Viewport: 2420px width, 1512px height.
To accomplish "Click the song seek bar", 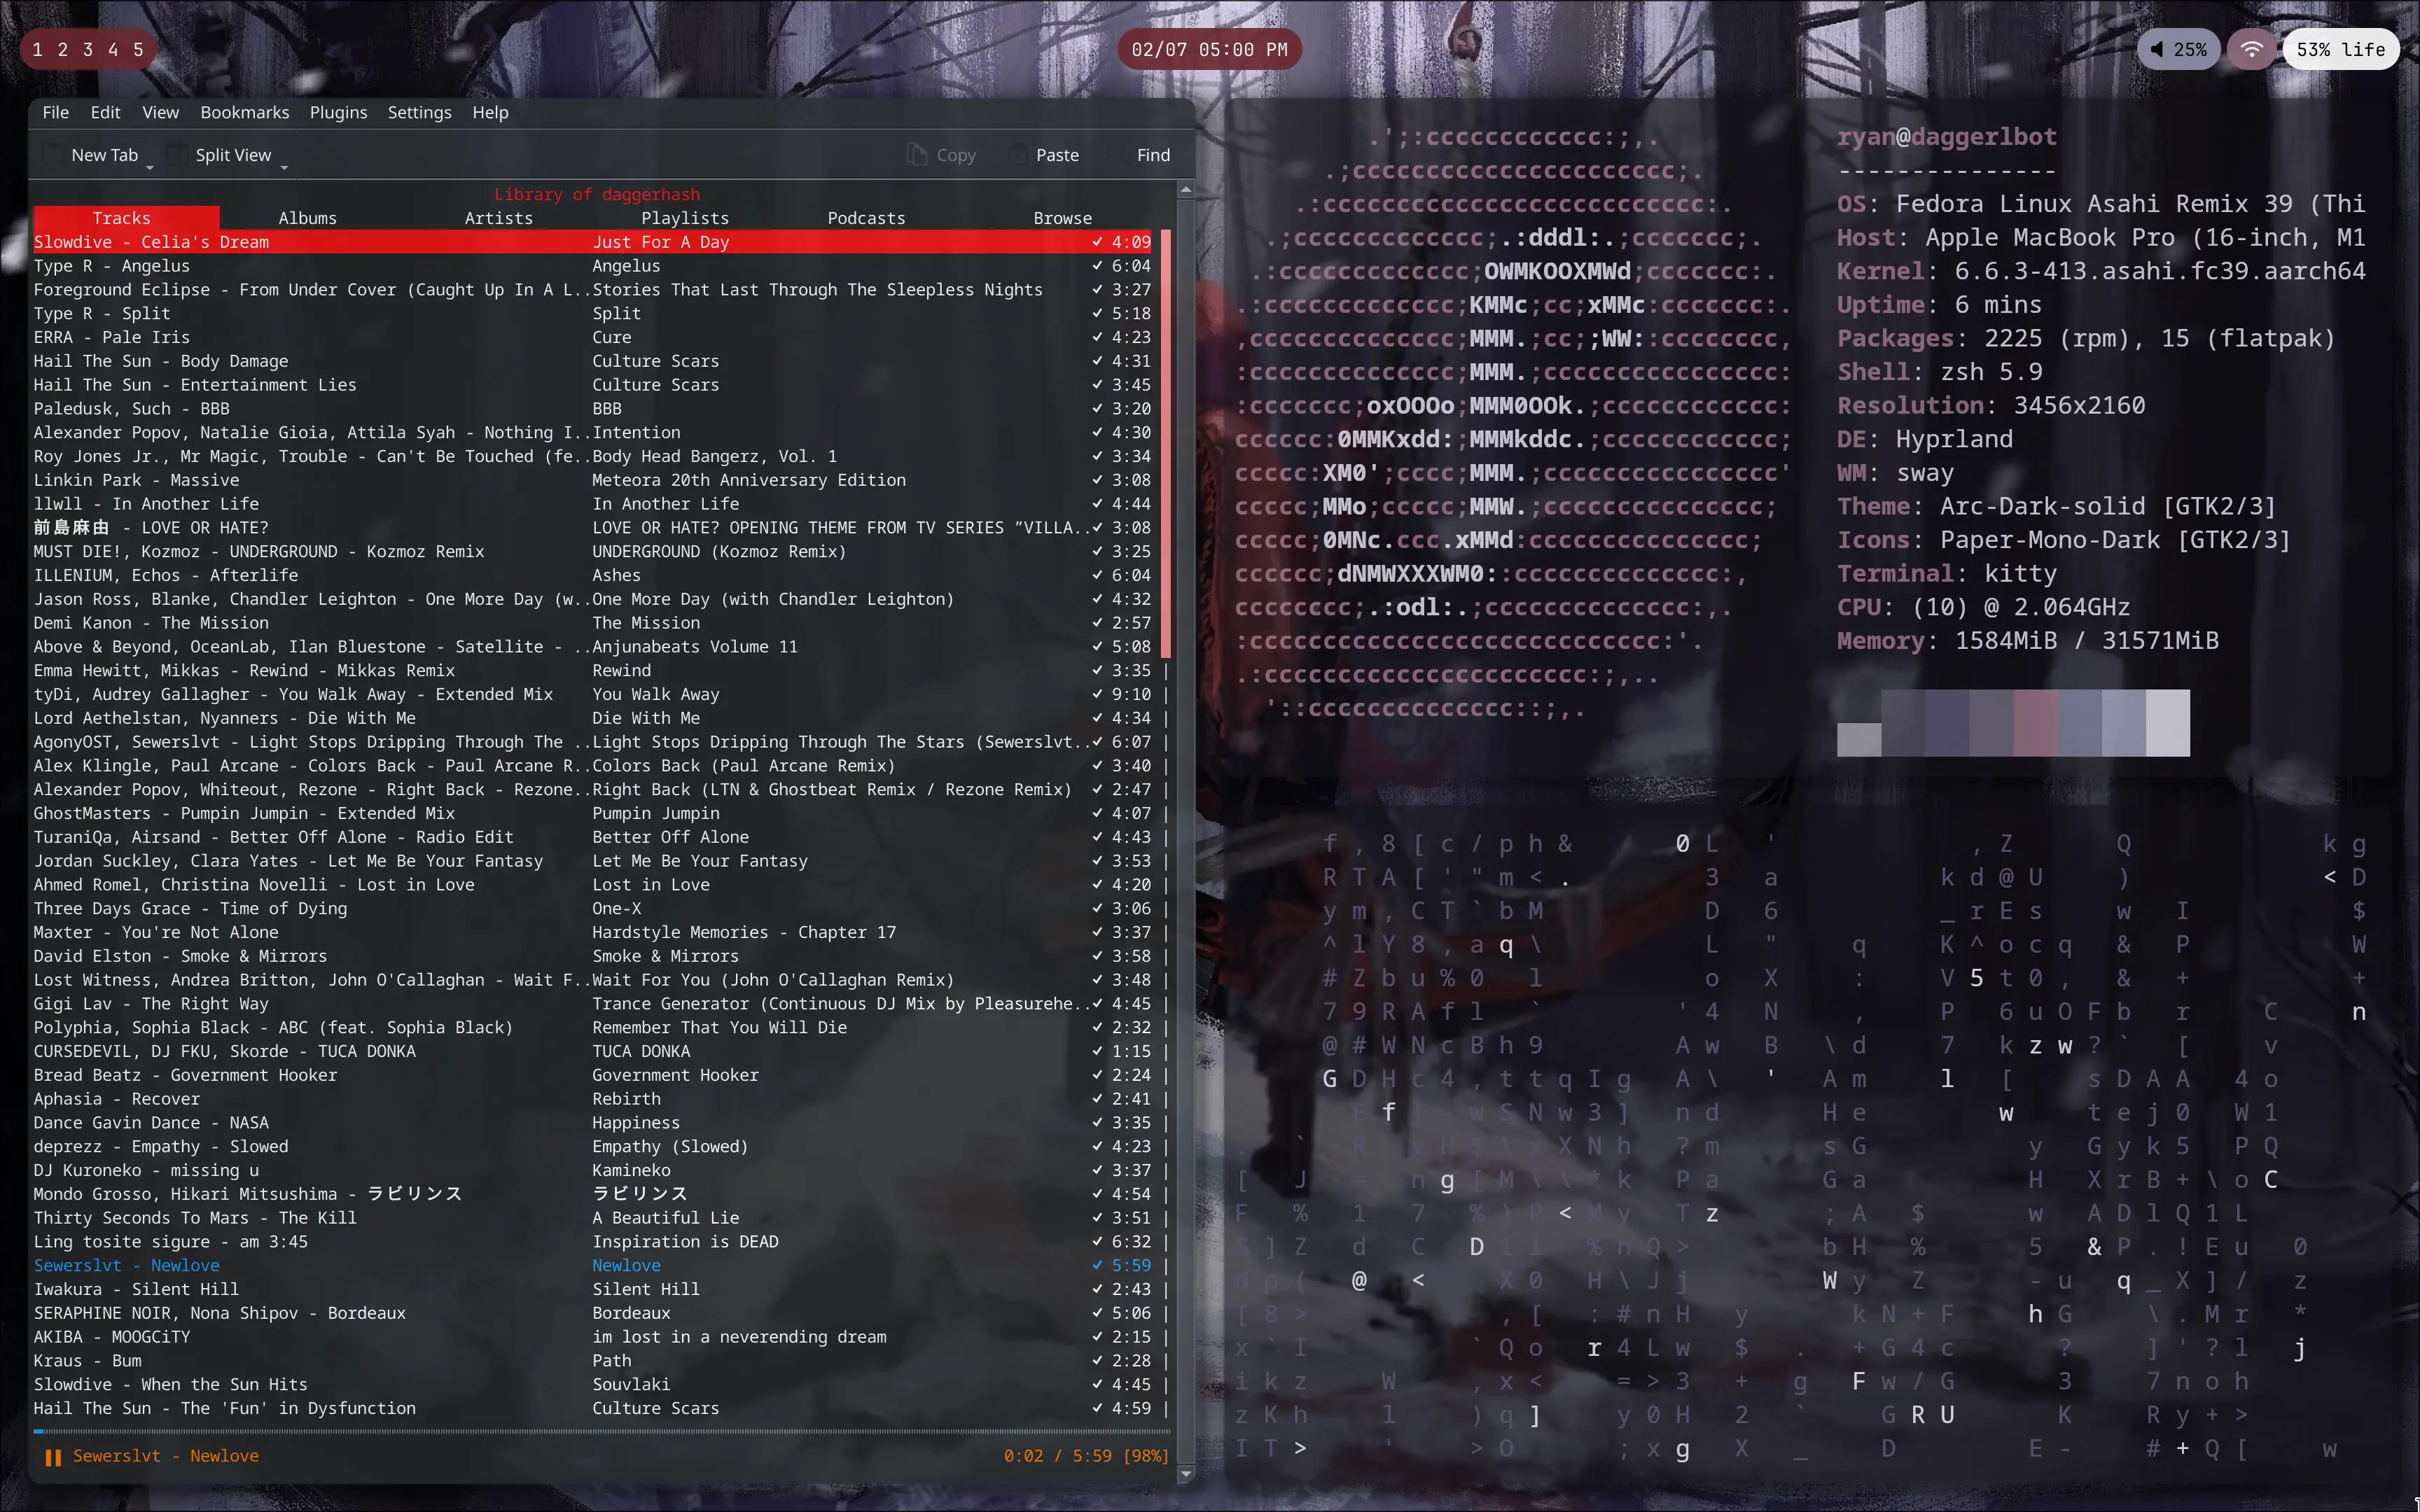I will [x=600, y=1431].
